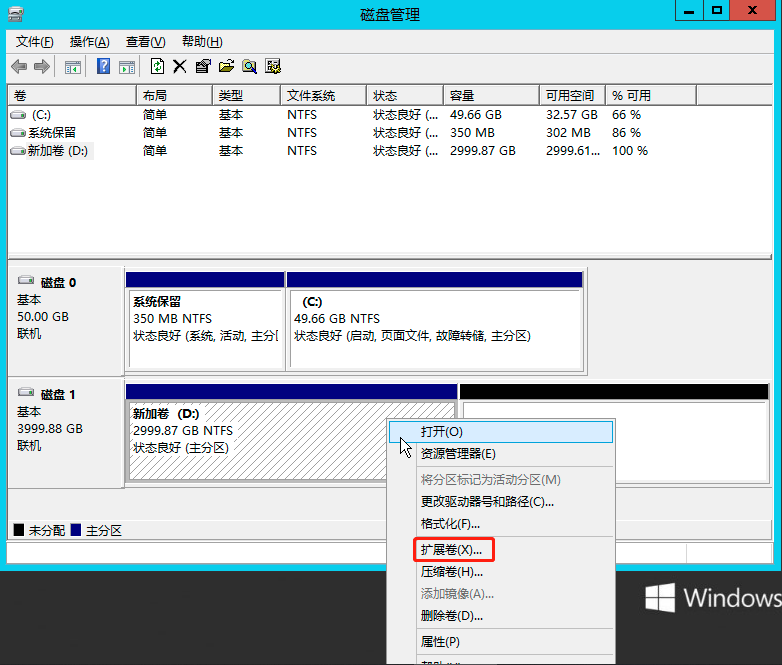Sort by the 状态 column header
The width and height of the screenshot is (782, 665).
[x=405, y=95]
